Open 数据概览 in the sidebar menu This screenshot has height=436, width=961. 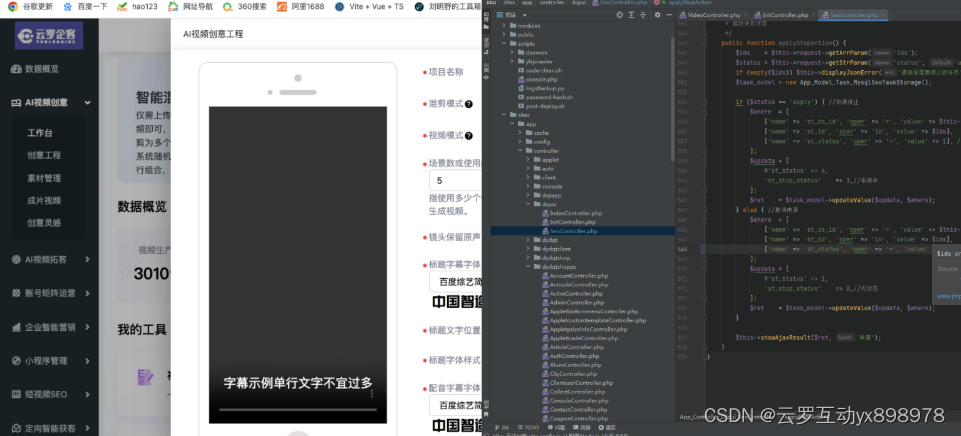pos(35,69)
